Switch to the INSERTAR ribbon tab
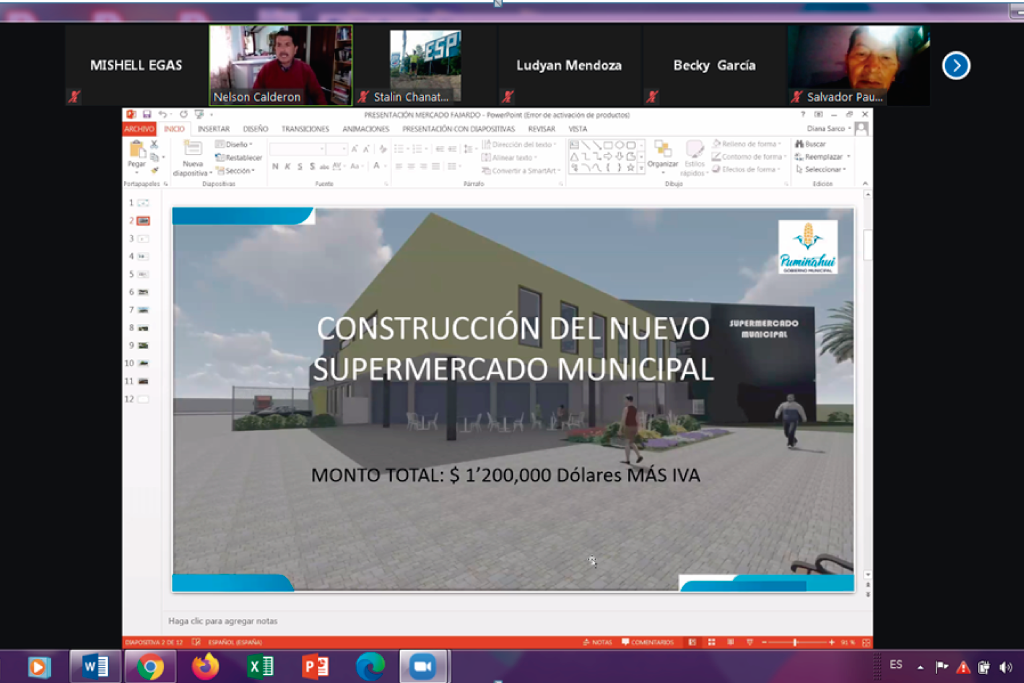The width and height of the screenshot is (1024, 683). coord(213,129)
